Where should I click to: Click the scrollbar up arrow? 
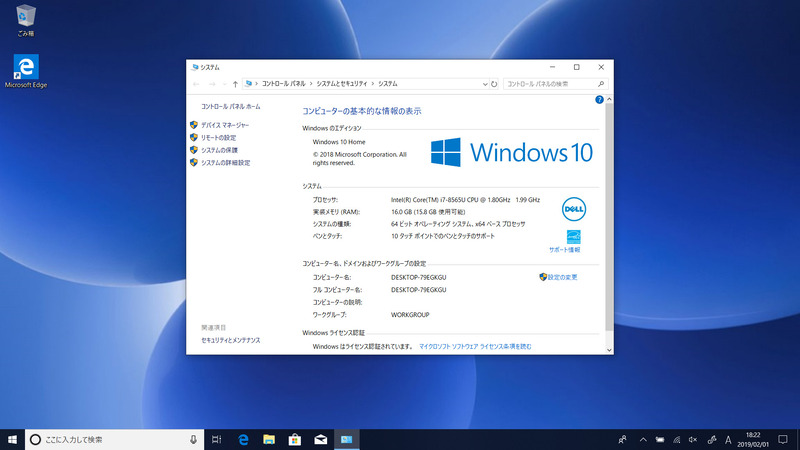point(609,99)
